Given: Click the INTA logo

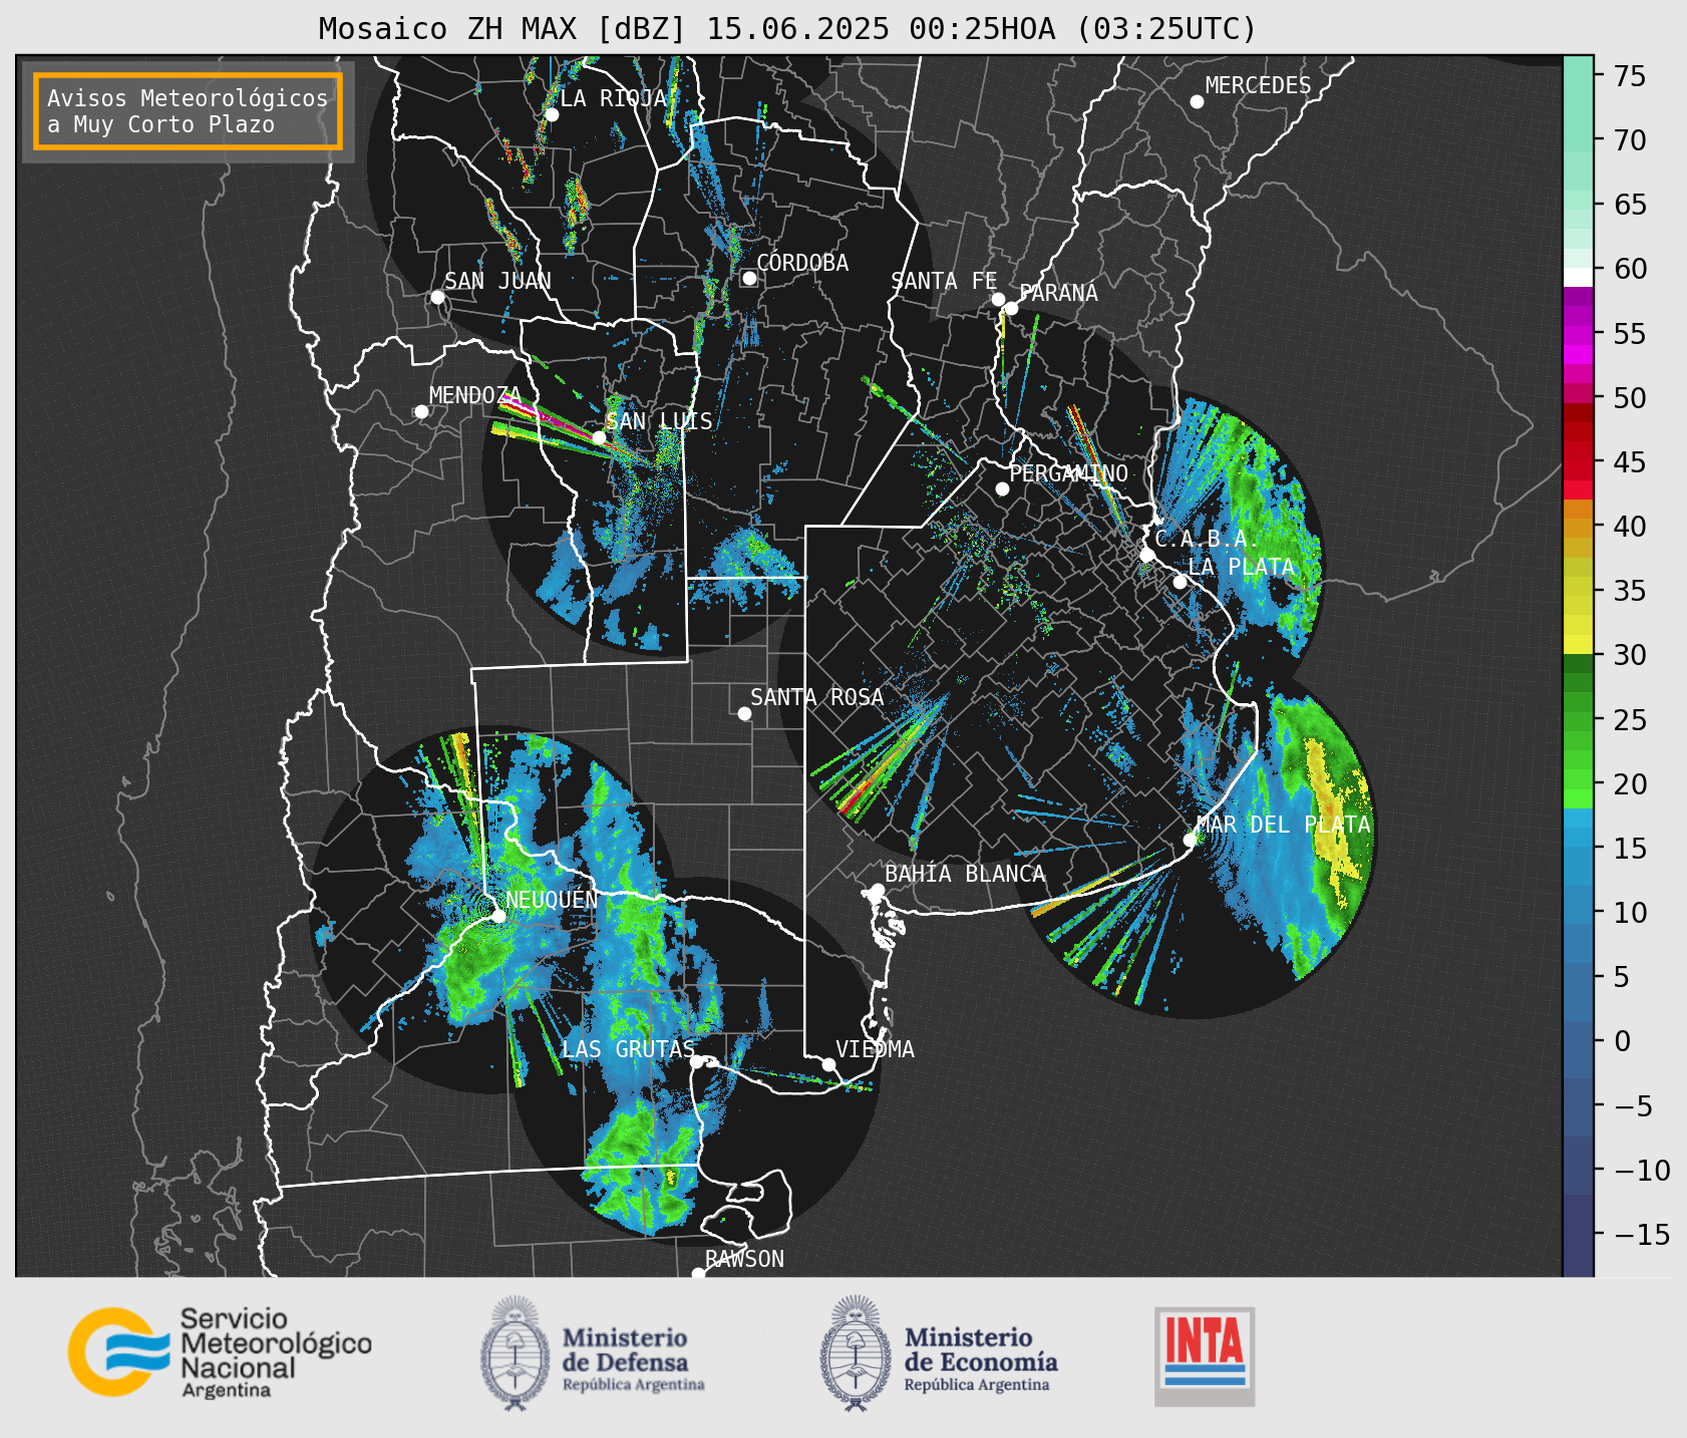Looking at the screenshot, I should 1204,1356.
